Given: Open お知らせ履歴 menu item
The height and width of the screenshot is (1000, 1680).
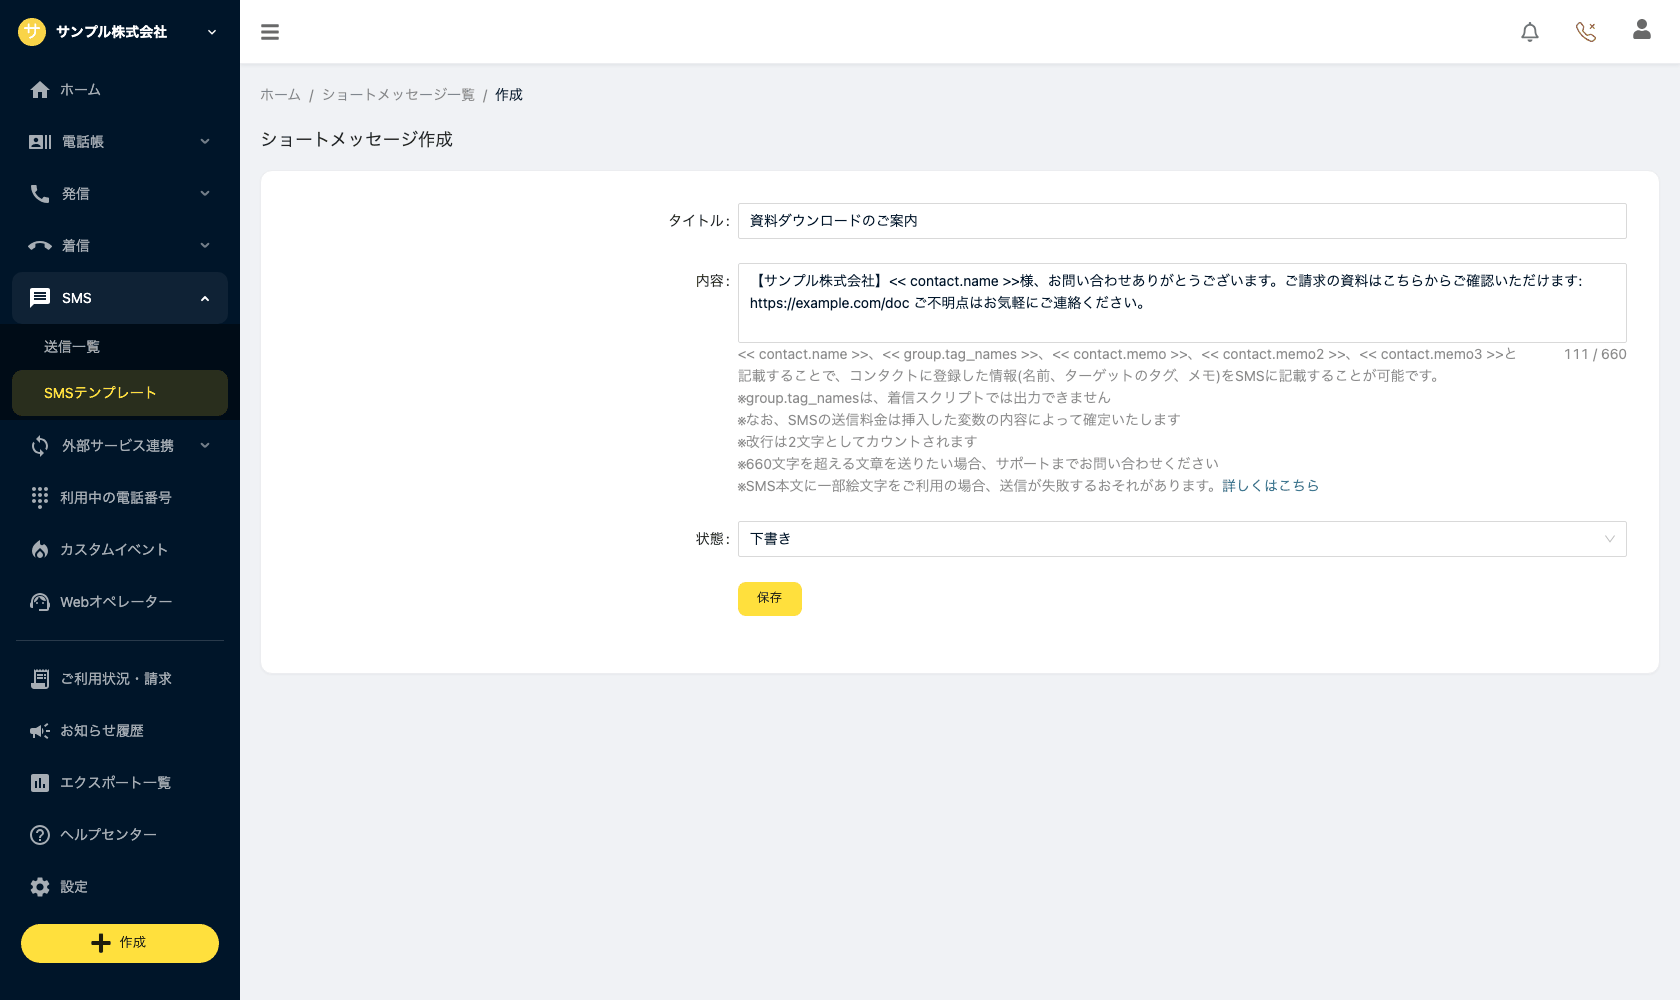Looking at the screenshot, I should 120,731.
